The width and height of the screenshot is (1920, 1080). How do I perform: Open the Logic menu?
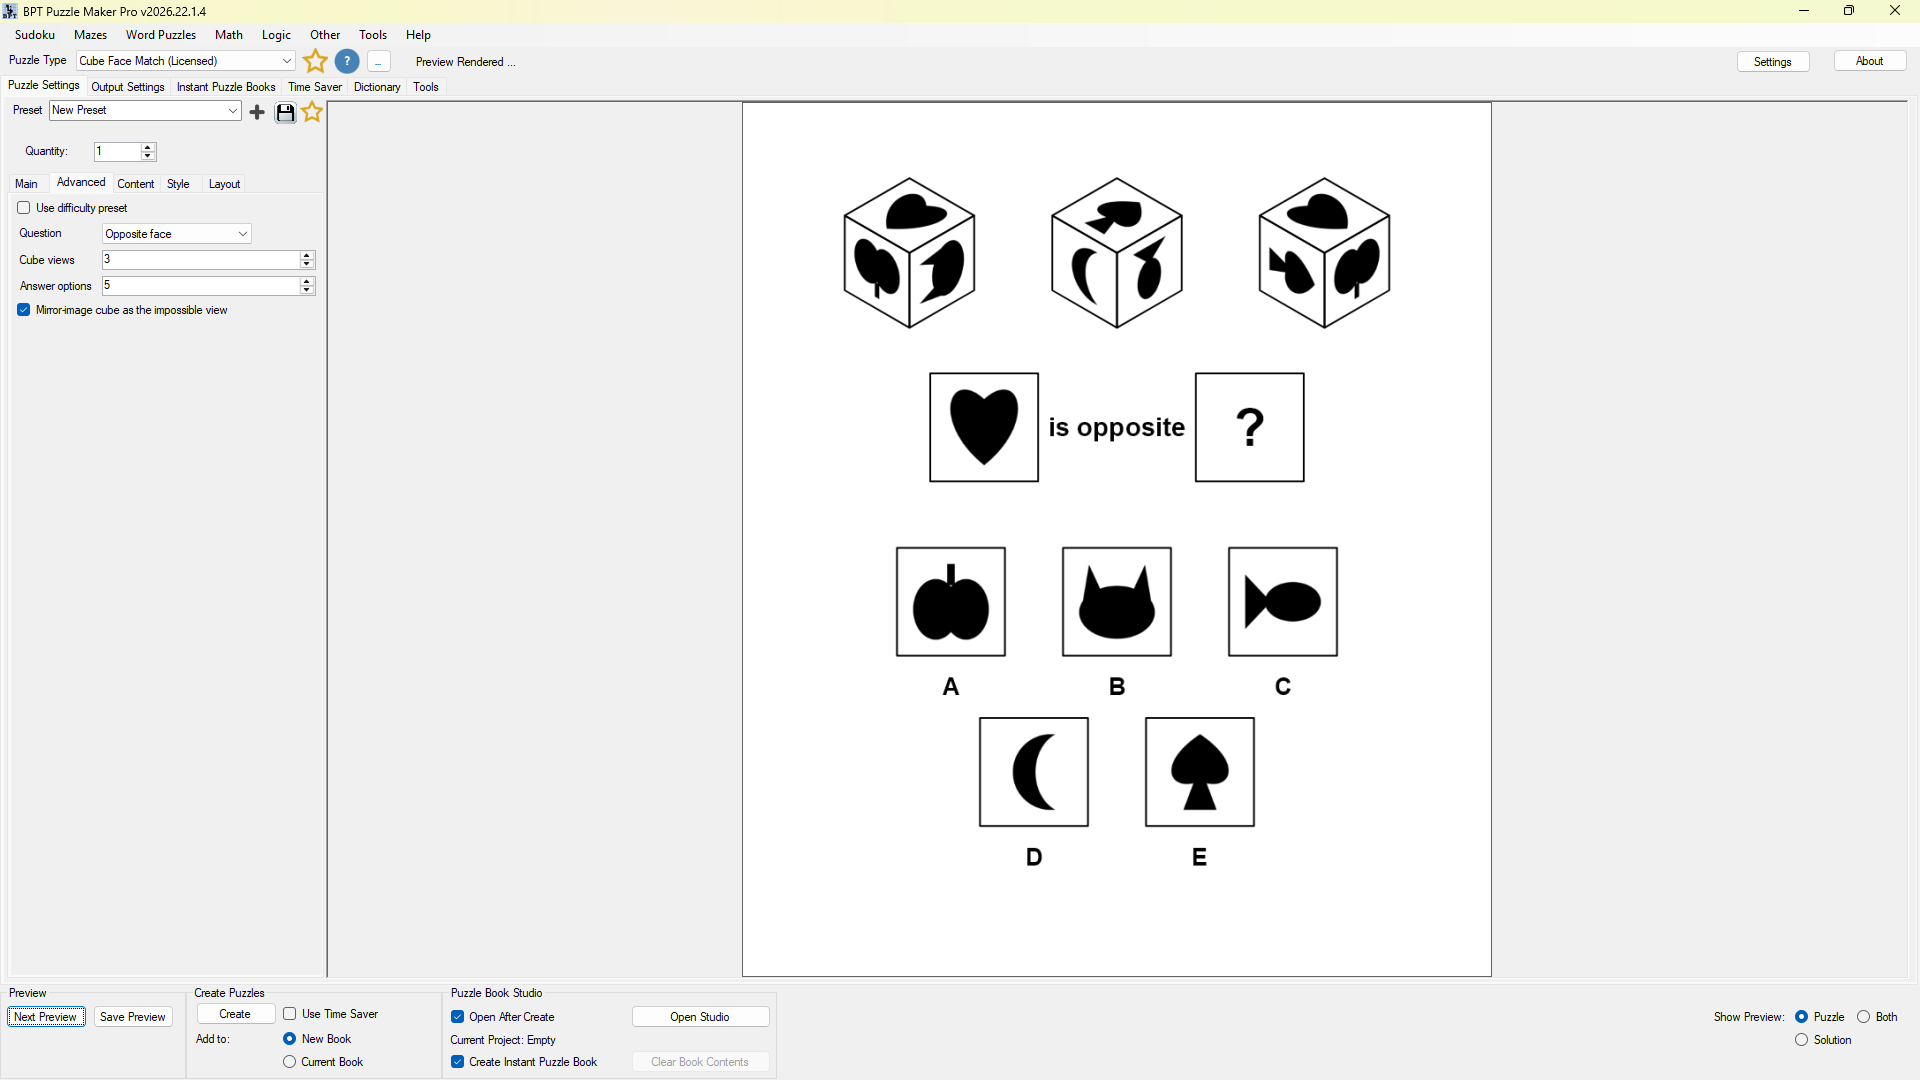click(x=276, y=35)
